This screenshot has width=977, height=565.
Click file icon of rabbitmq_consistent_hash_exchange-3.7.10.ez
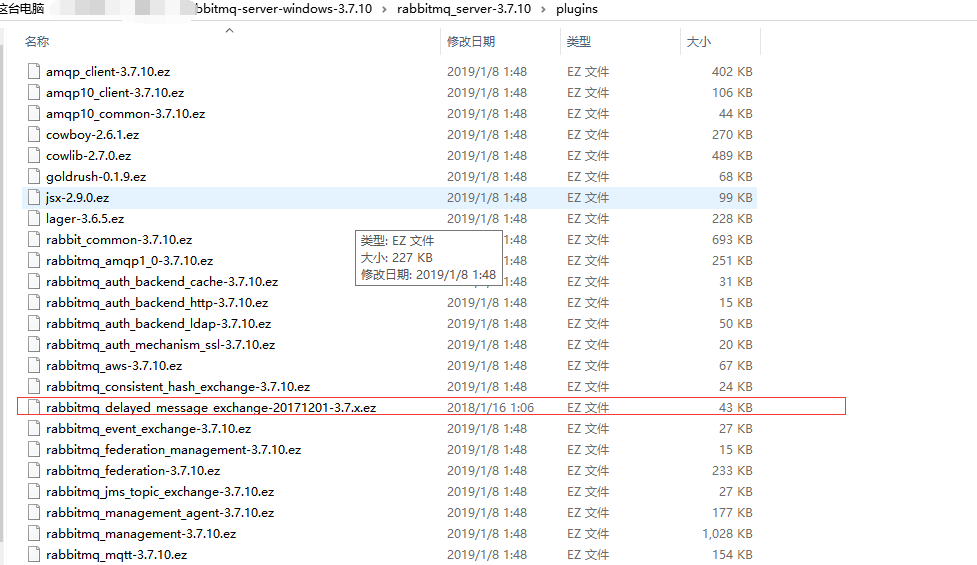[x=34, y=386]
